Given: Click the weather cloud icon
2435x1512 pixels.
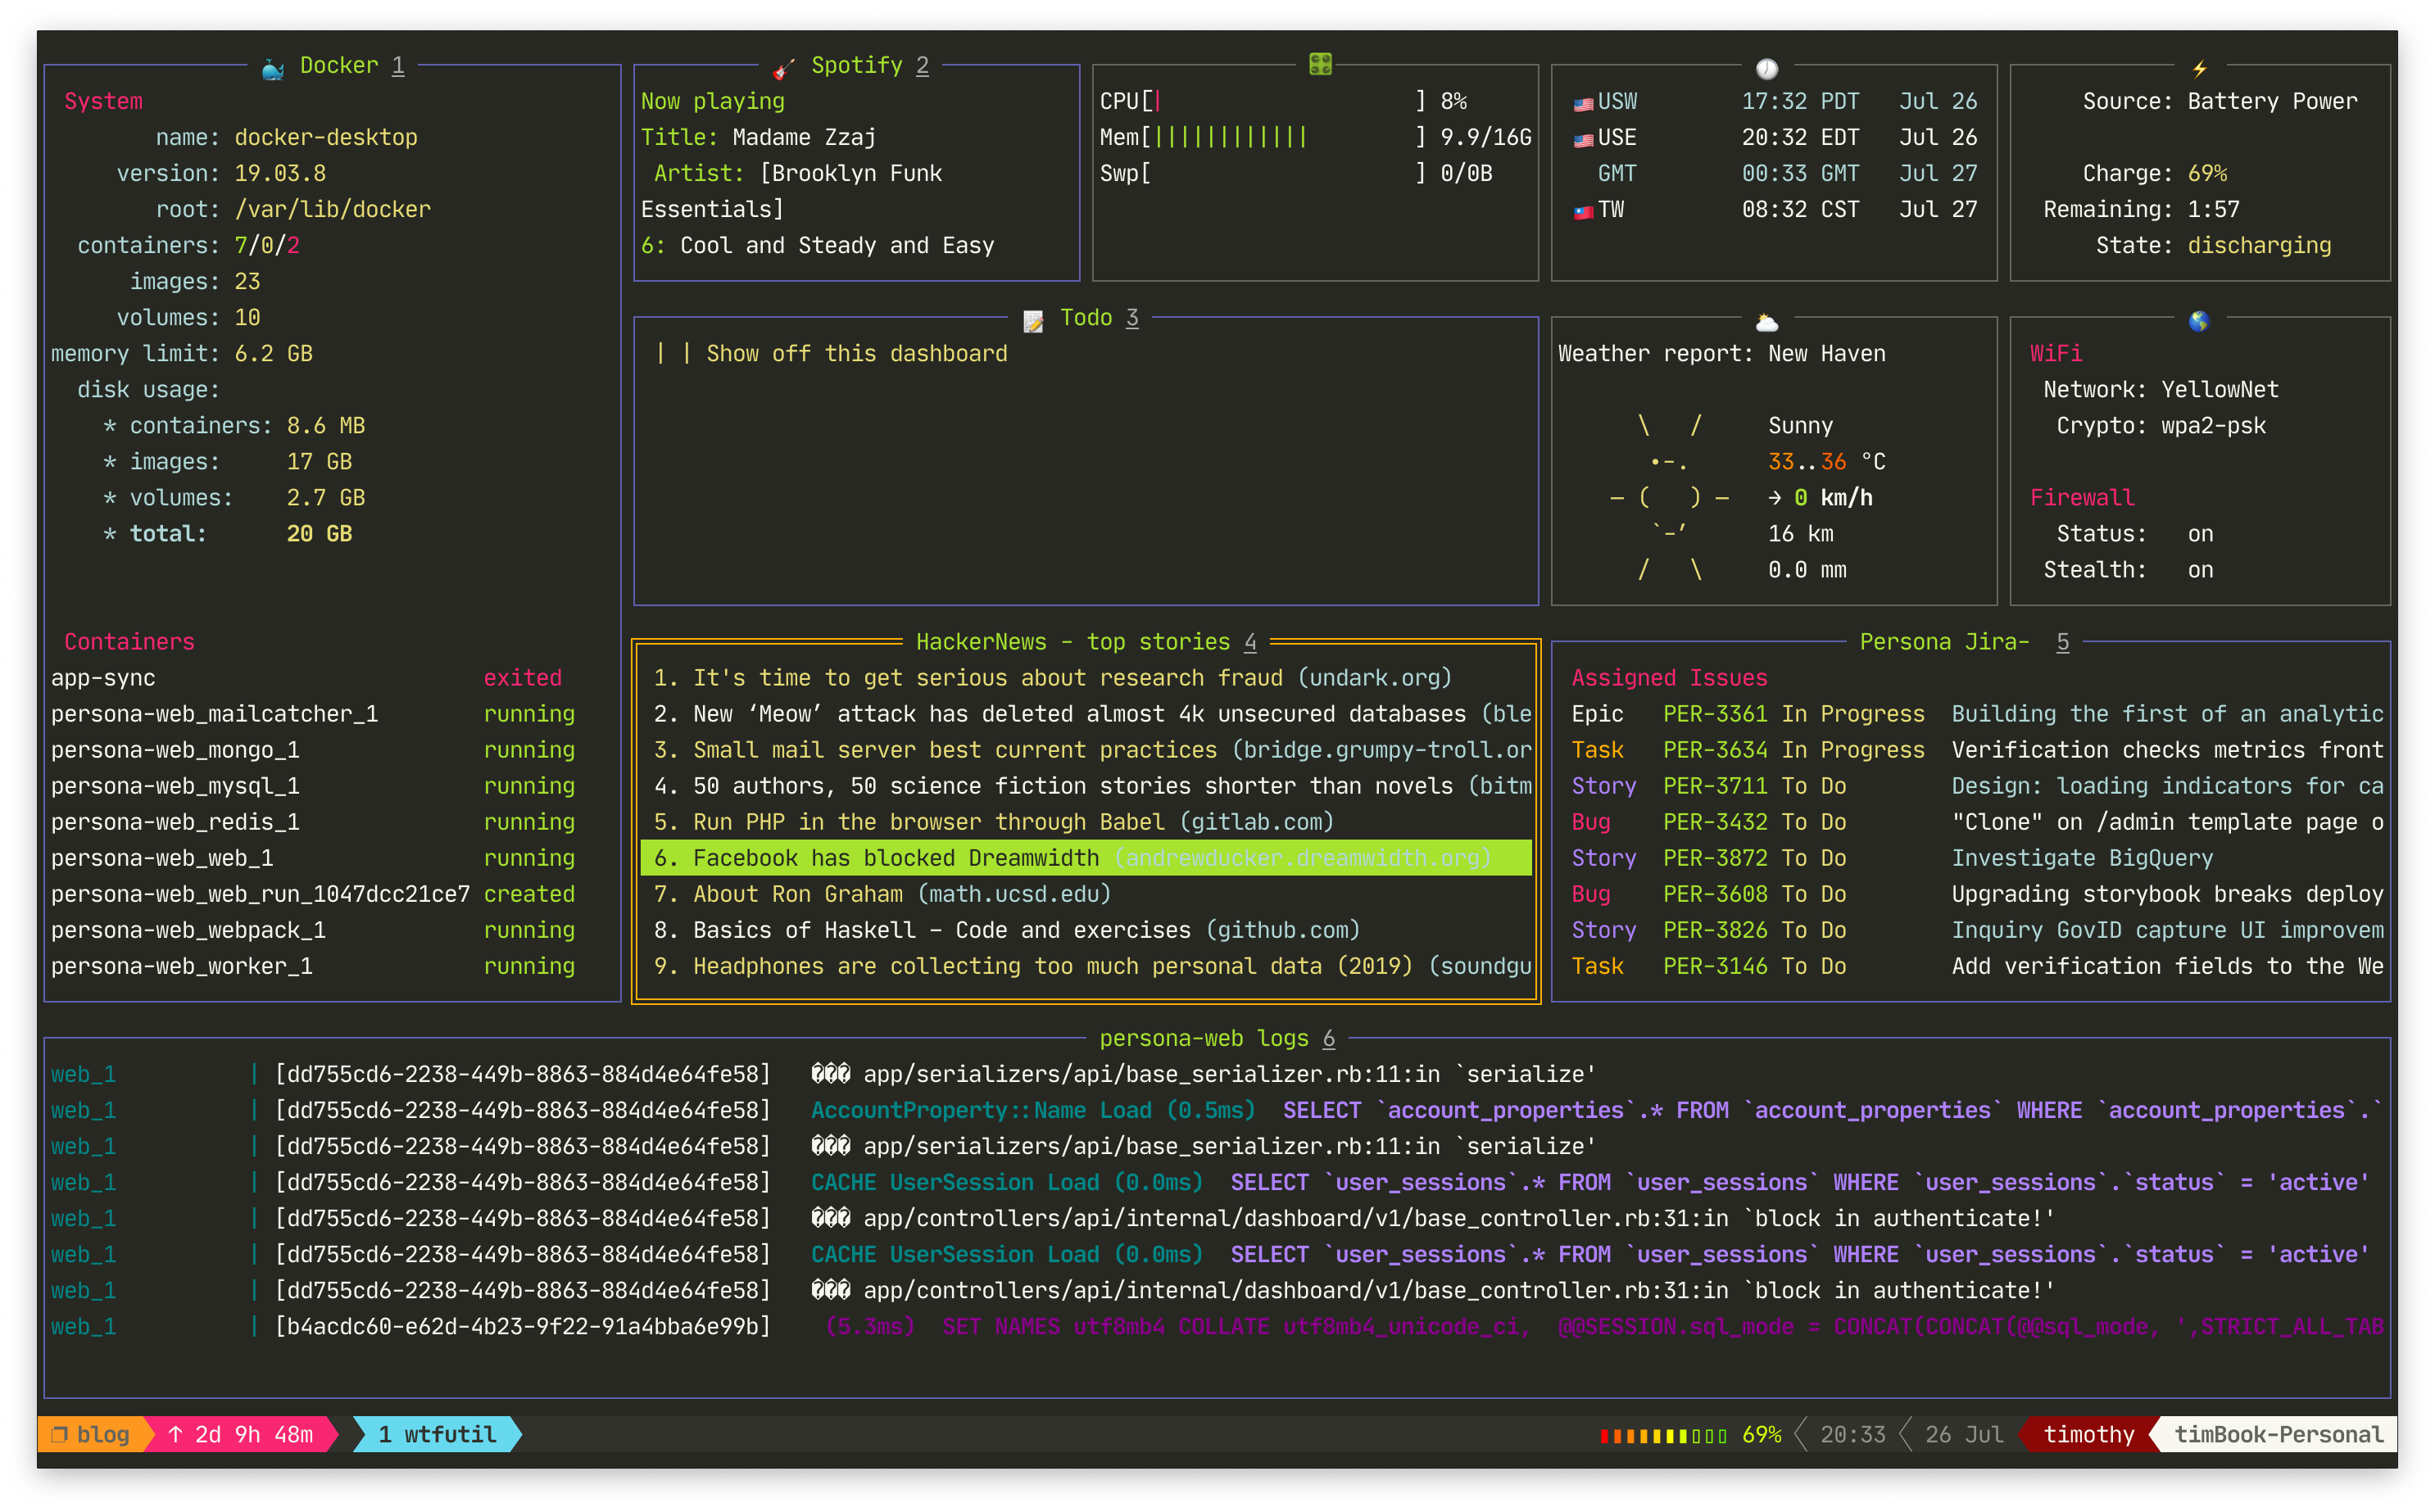Looking at the screenshot, I should tap(1767, 322).
